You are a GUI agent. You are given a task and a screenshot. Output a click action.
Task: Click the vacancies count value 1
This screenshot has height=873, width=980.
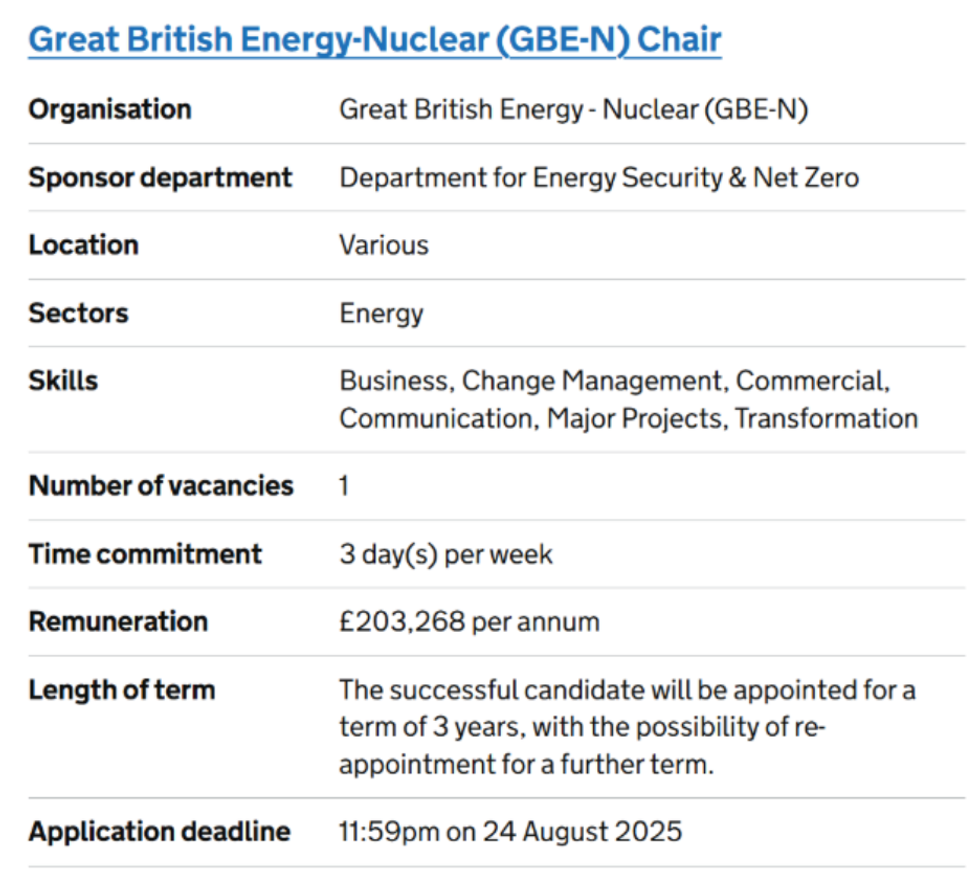pyautogui.click(x=344, y=486)
